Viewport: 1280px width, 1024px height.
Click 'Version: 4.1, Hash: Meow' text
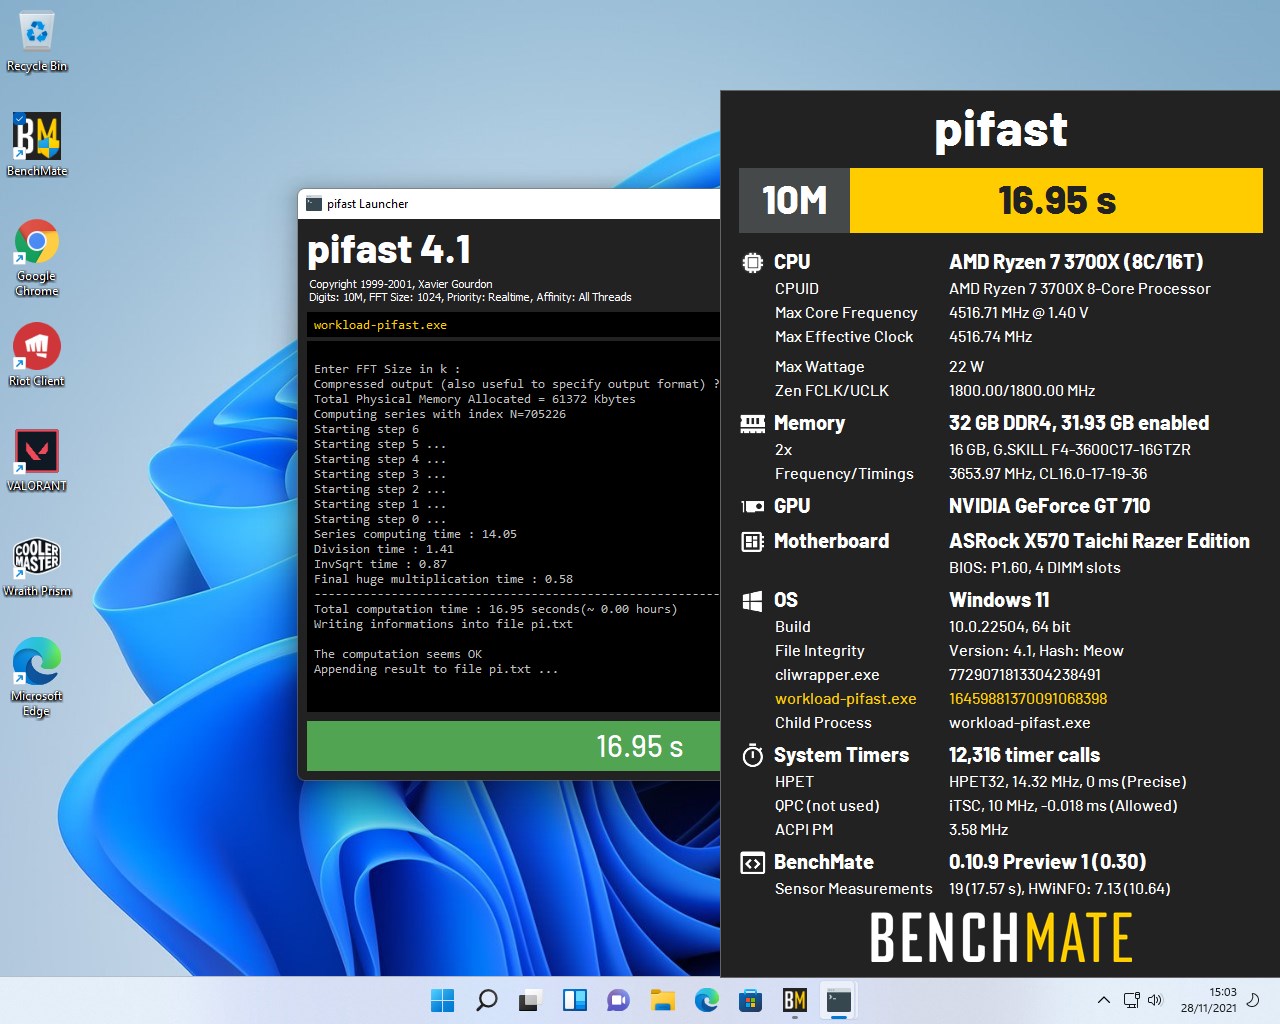pyautogui.click(x=1036, y=651)
